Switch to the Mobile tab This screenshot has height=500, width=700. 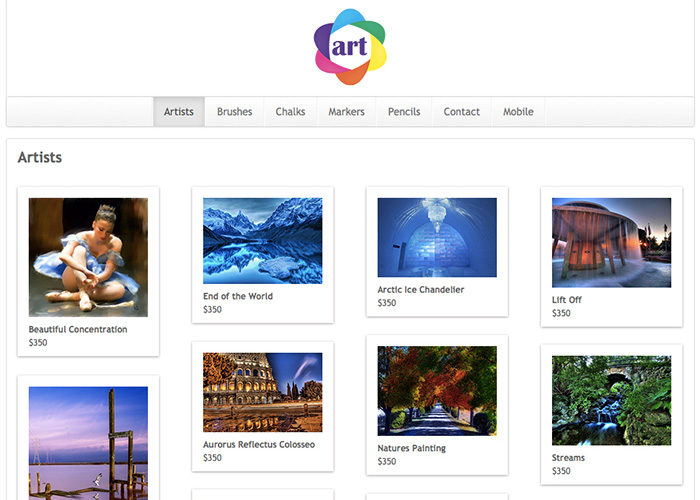click(518, 112)
